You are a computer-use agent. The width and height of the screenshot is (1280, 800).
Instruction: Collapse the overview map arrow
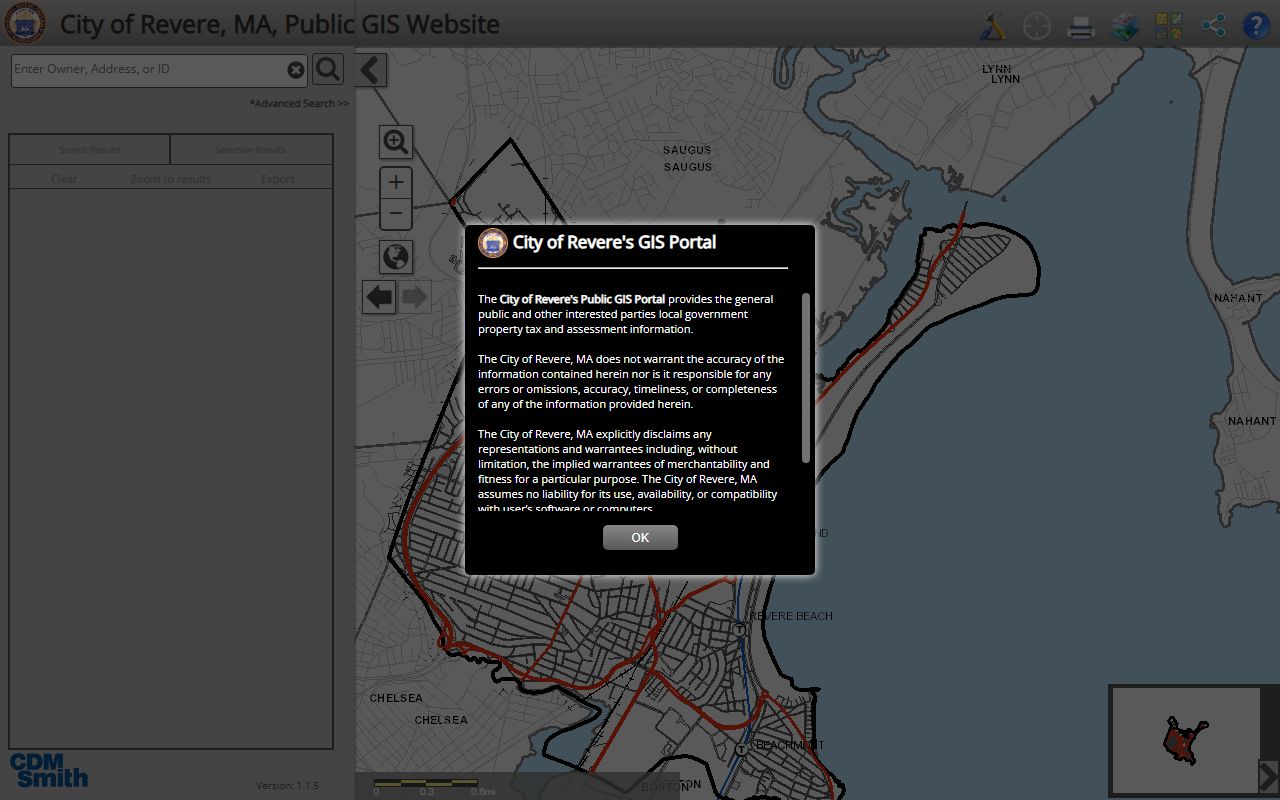(1268, 775)
